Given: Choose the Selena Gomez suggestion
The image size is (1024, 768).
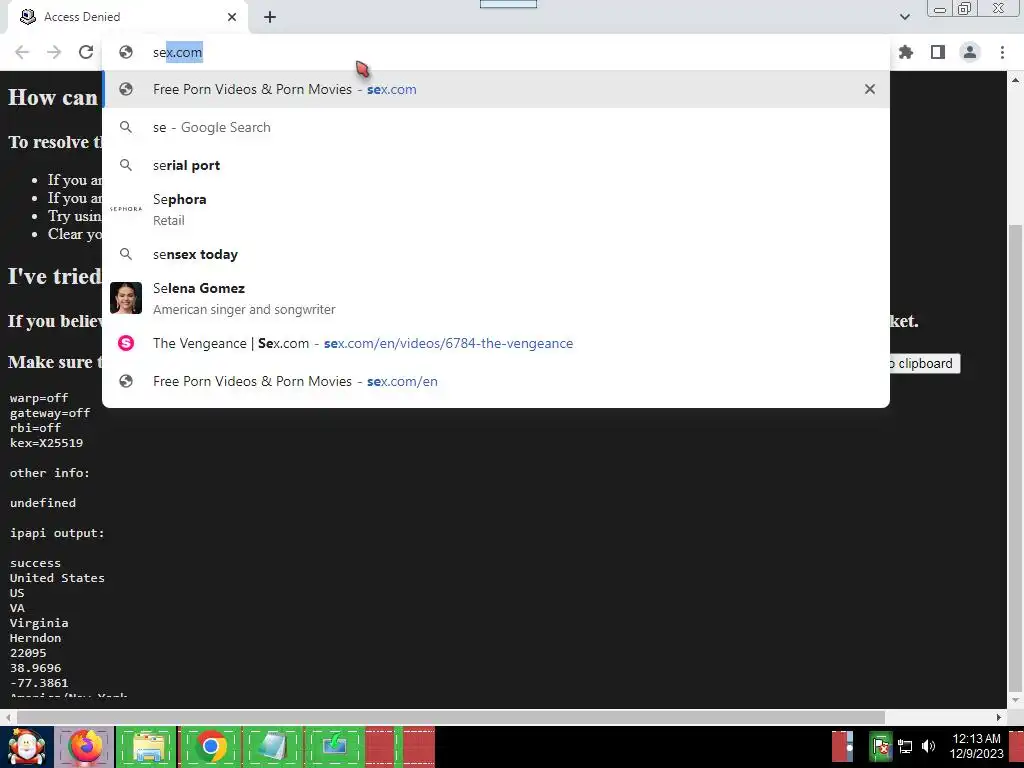Looking at the screenshot, I should 496,298.
